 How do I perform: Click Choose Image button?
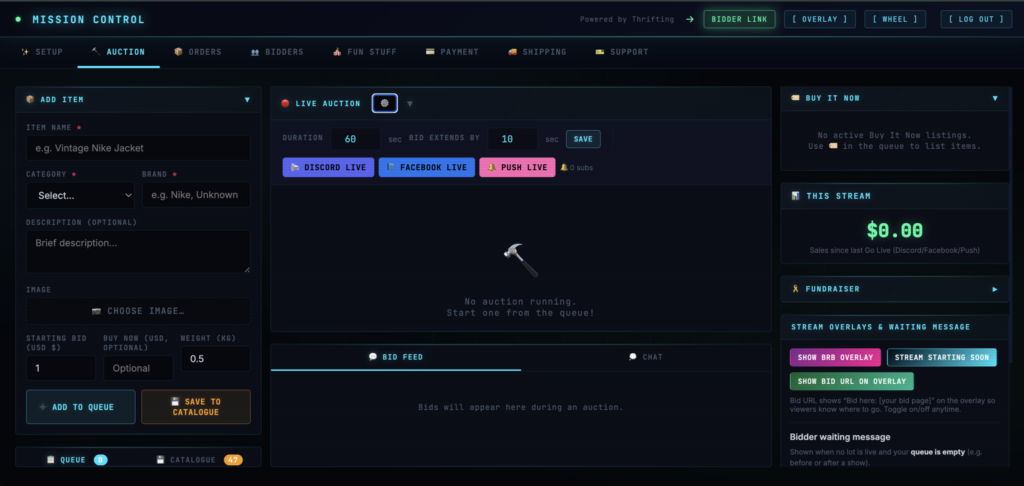click(x=138, y=311)
